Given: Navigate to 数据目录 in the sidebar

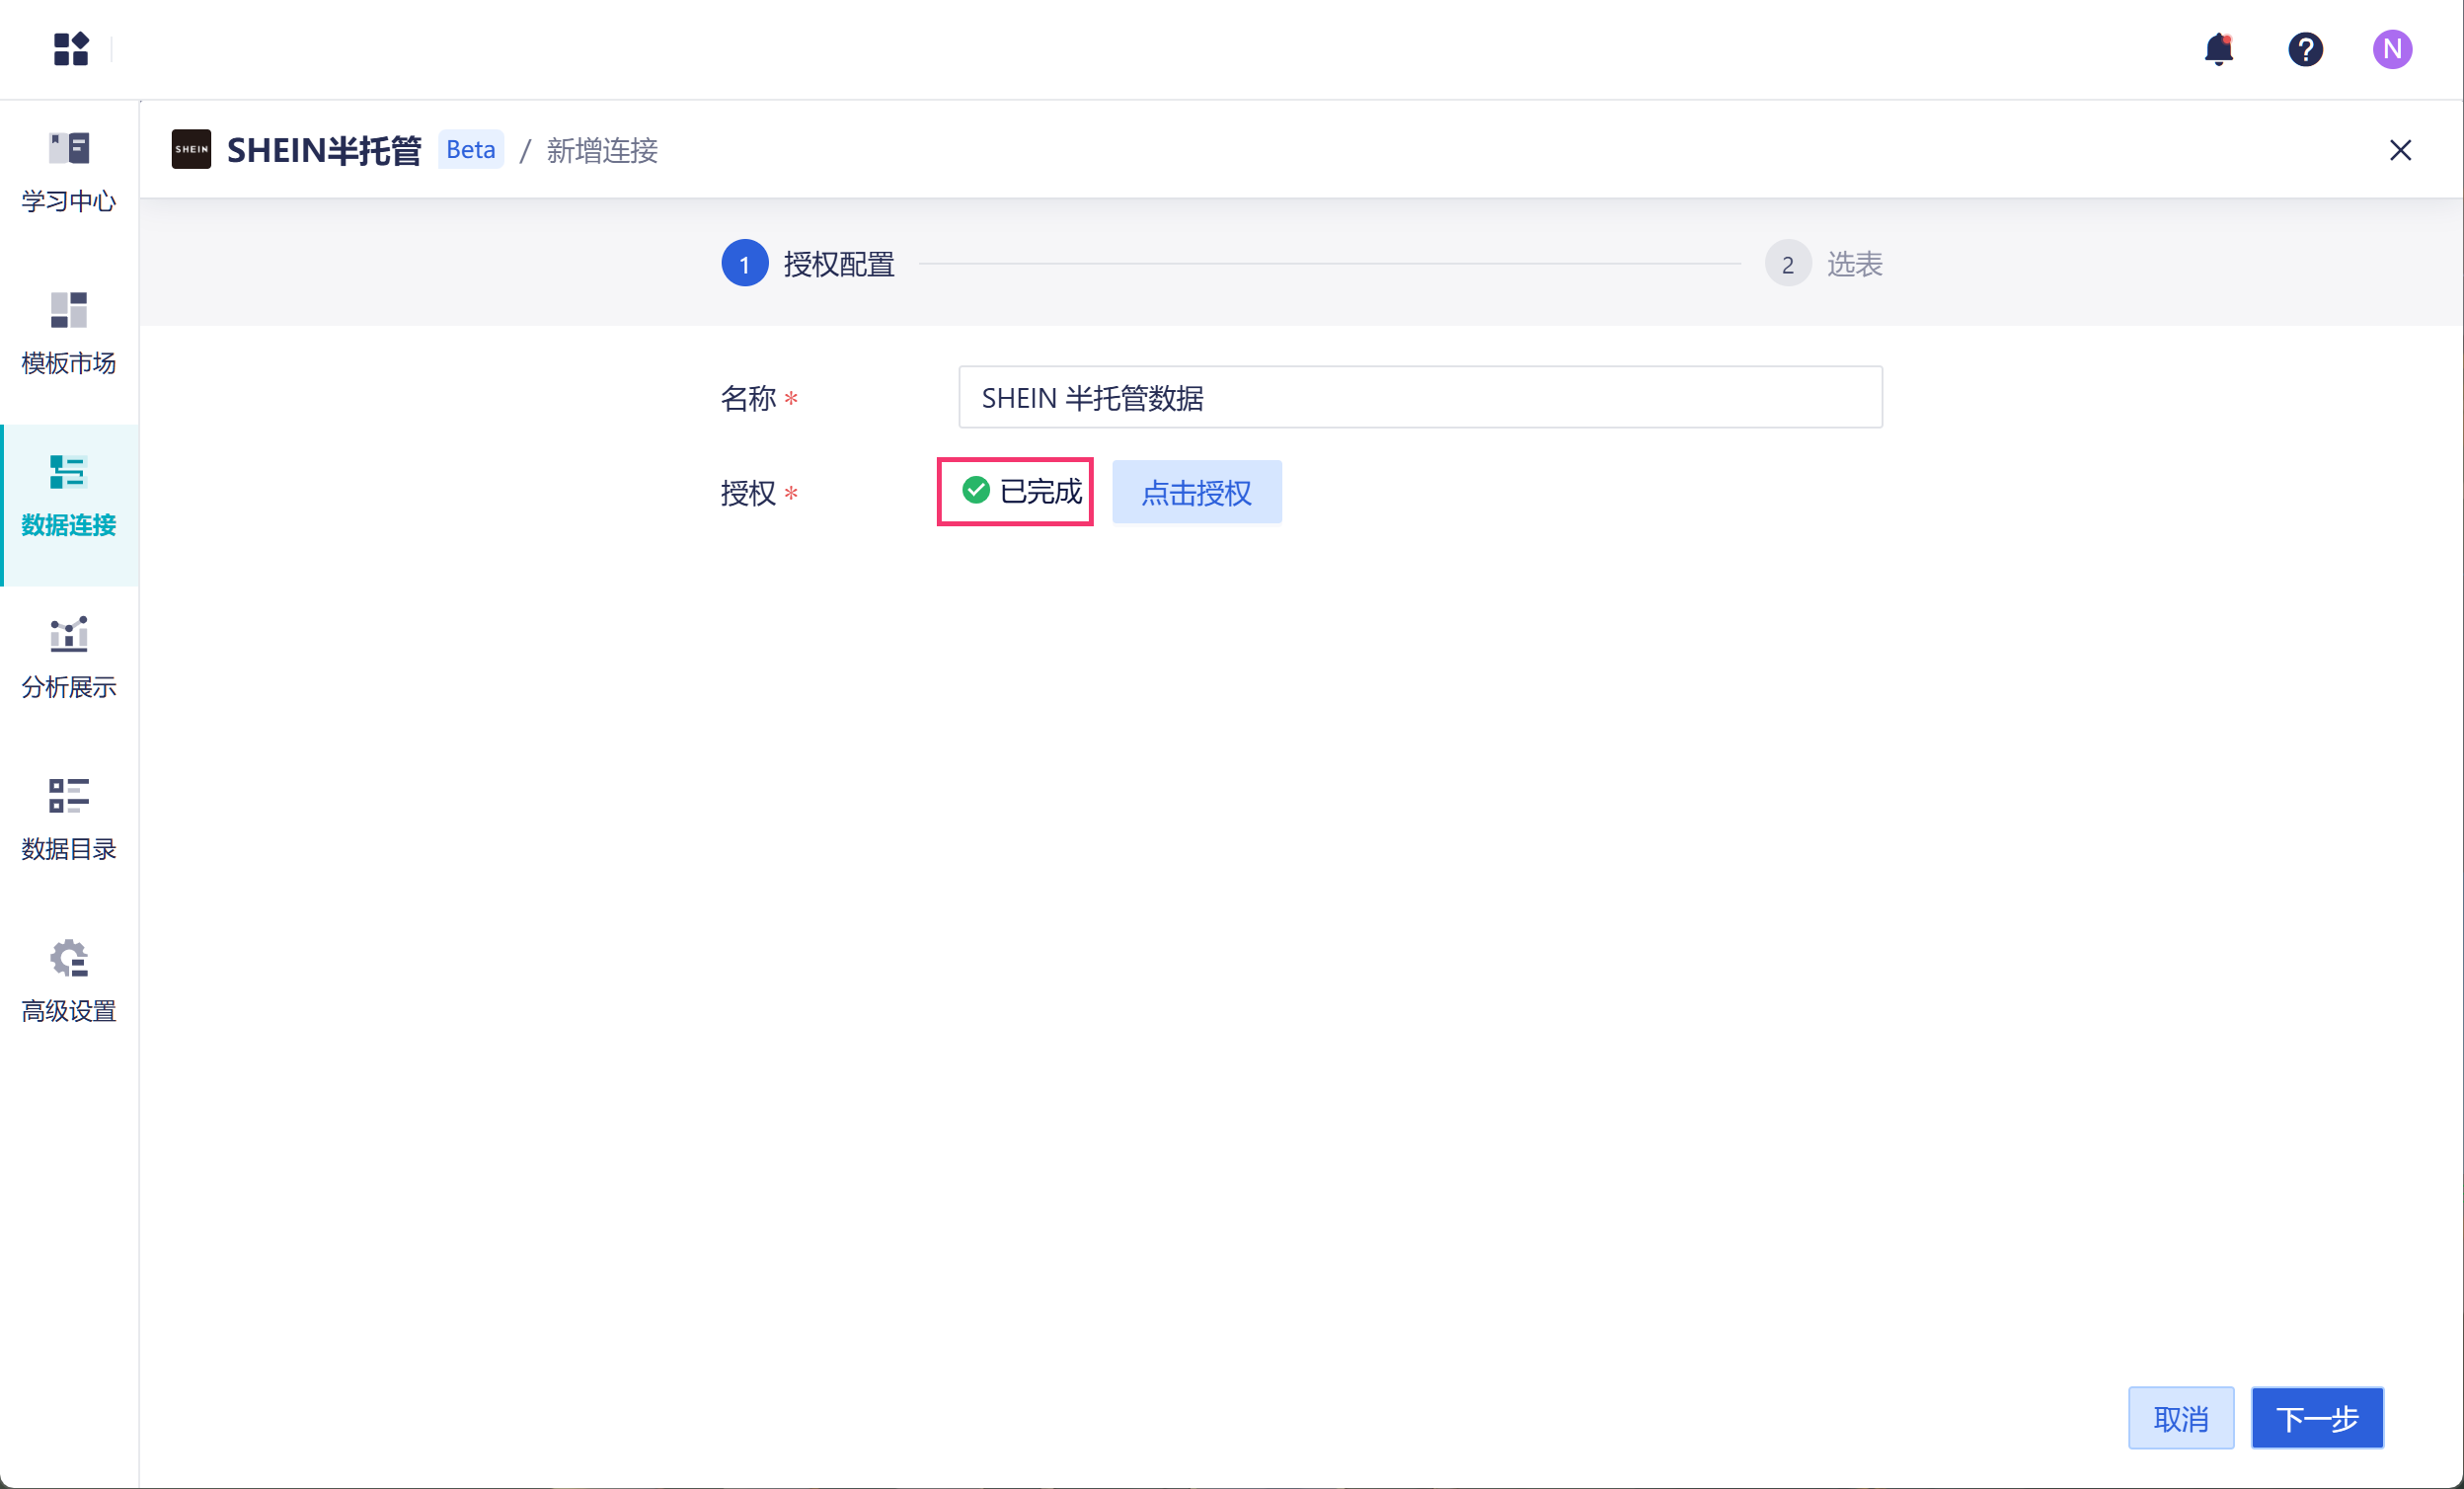Looking at the screenshot, I should [x=69, y=820].
